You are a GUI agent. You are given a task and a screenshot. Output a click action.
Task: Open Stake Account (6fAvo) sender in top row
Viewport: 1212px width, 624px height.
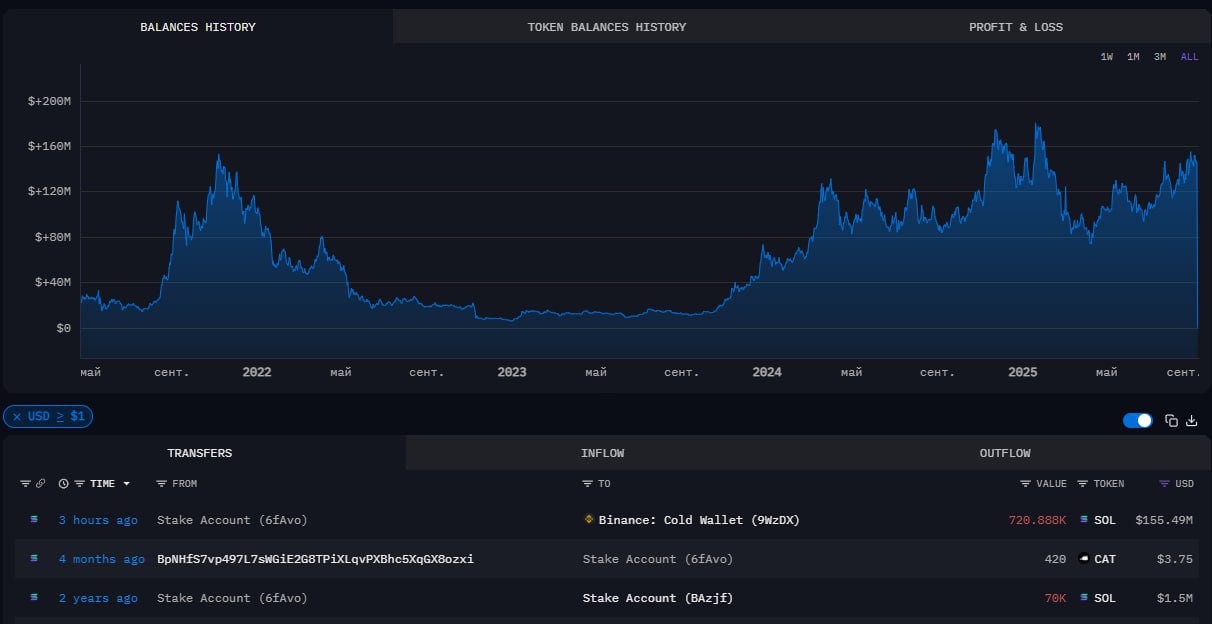point(232,520)
